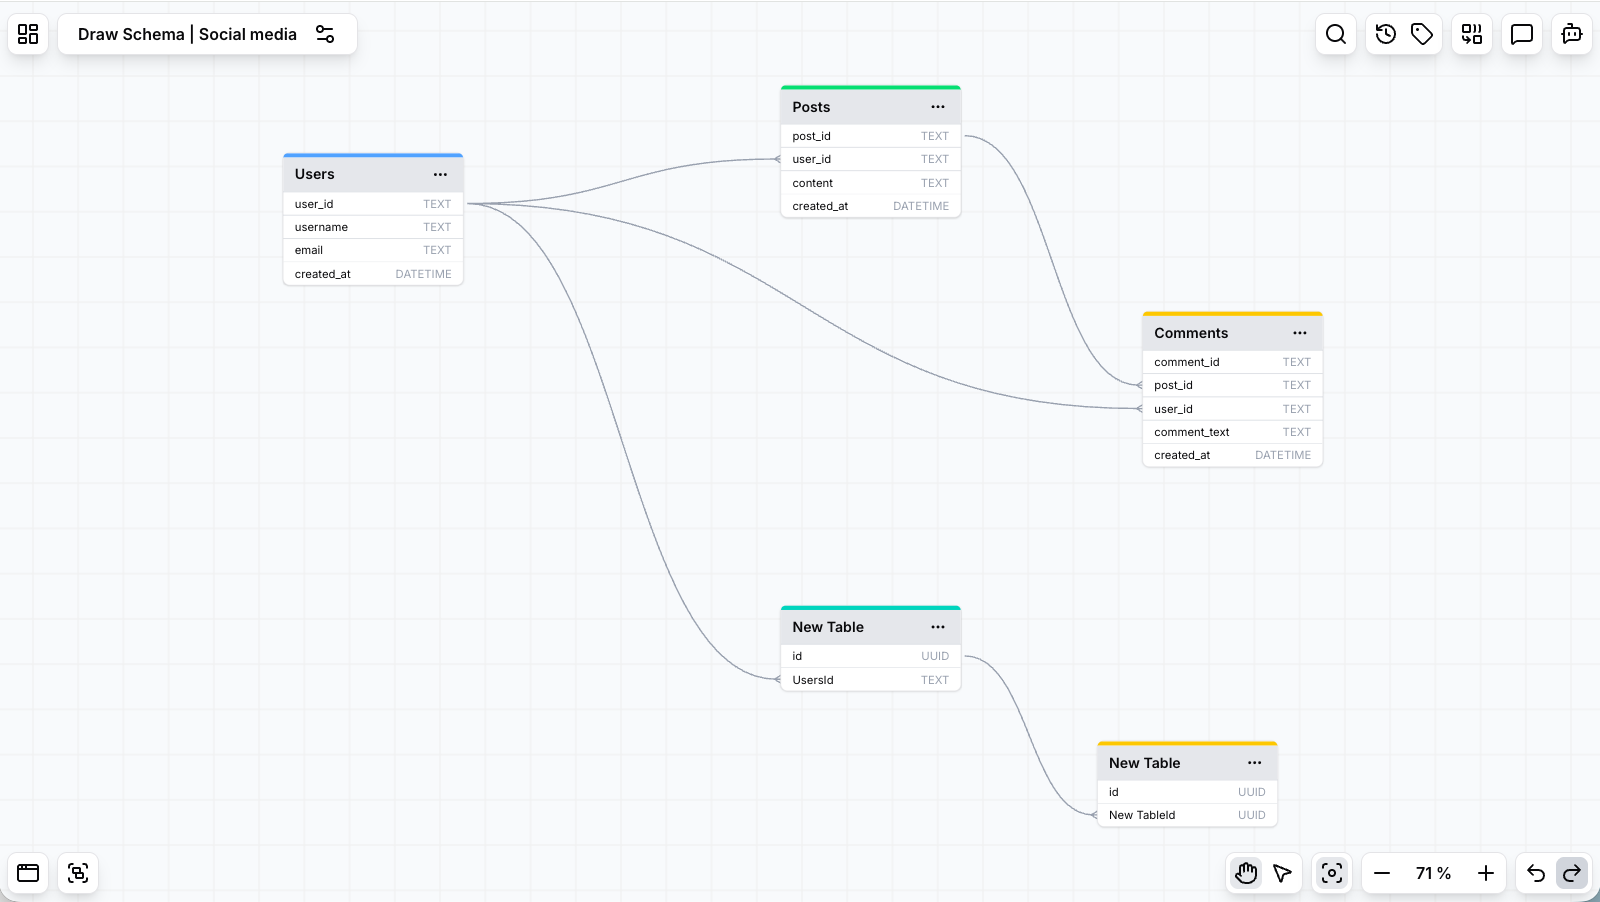This screenshot has height=902, width=1600.
Task: Open the options menu for the Comments table
Action: point(1300,333)
